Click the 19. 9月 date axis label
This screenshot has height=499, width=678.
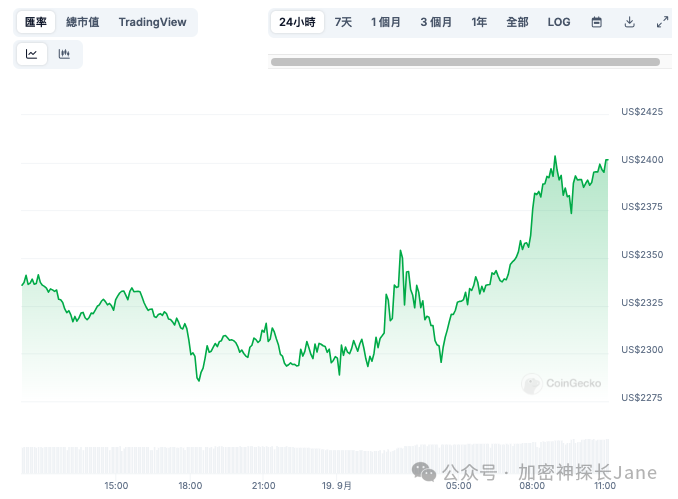coord(336,486)
